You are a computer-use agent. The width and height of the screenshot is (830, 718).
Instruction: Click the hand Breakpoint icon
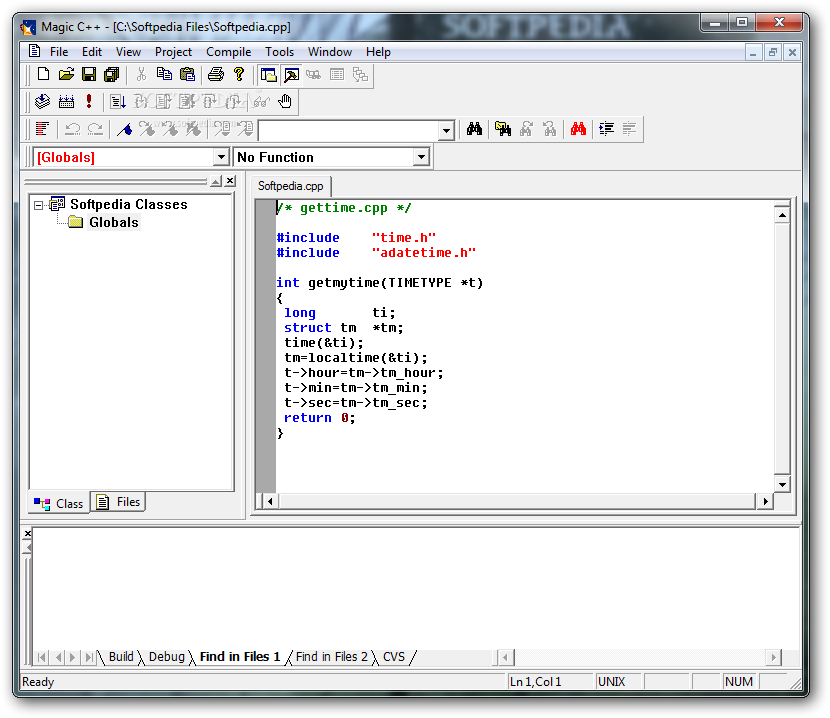pyautogui.click(x=285, y=101)
